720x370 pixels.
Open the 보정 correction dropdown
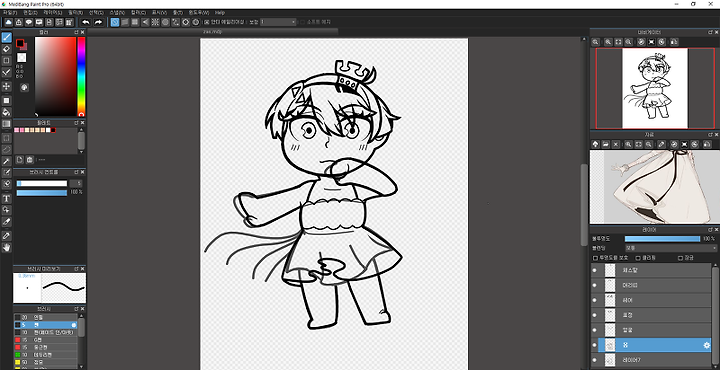point(278,22)
